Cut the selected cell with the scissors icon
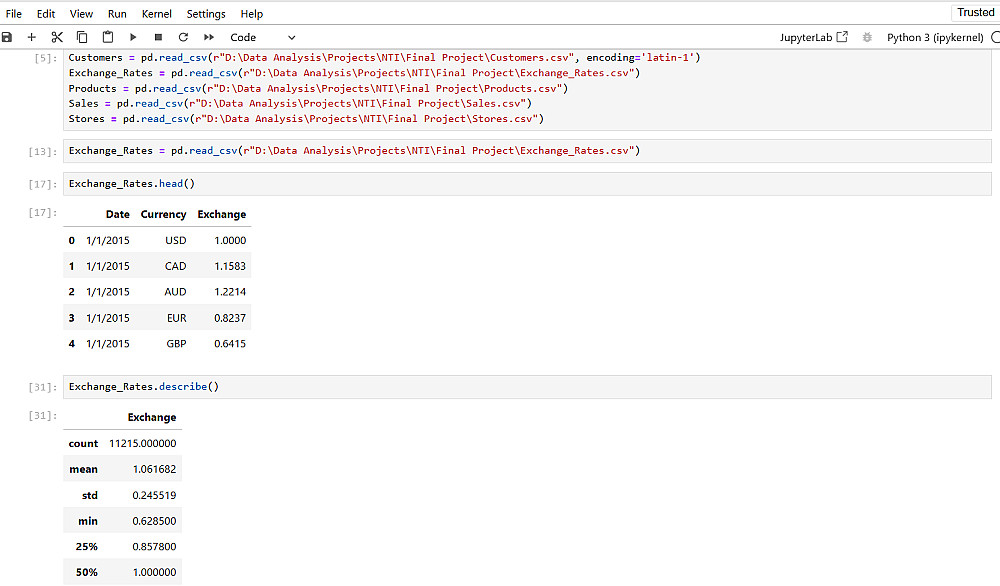Screen dimensions: 1000x586 [x=57, y=37]
